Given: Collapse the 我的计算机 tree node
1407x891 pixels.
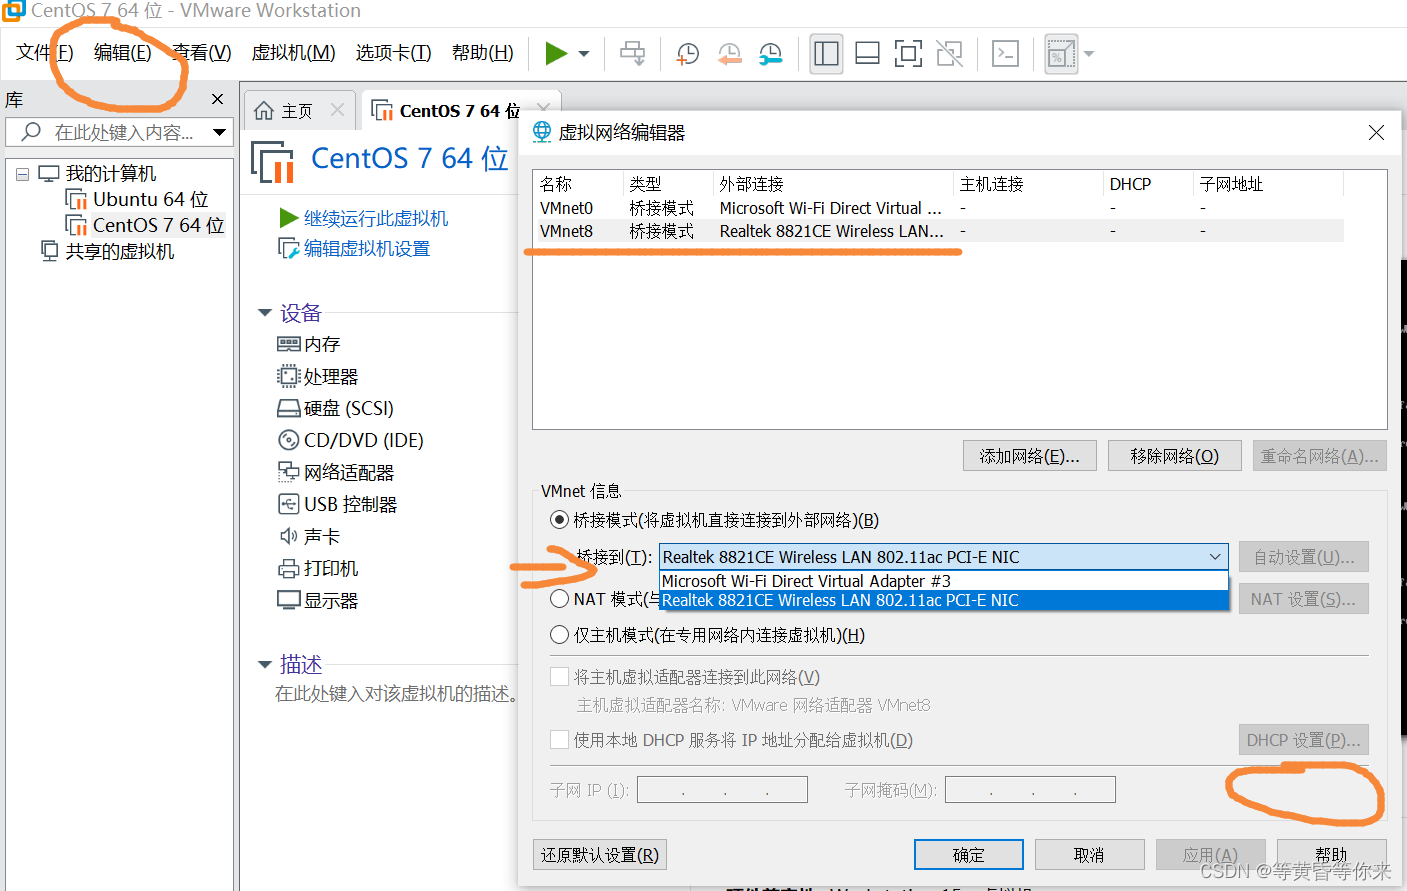Looking at the screenshot, I should [x=22, y=174].
